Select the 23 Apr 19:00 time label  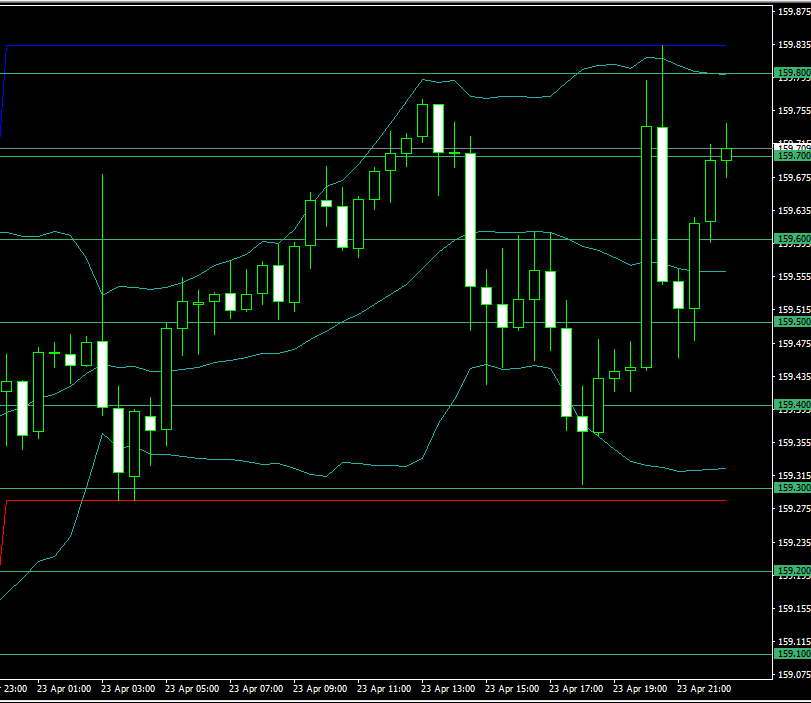(x=639, y=689)
